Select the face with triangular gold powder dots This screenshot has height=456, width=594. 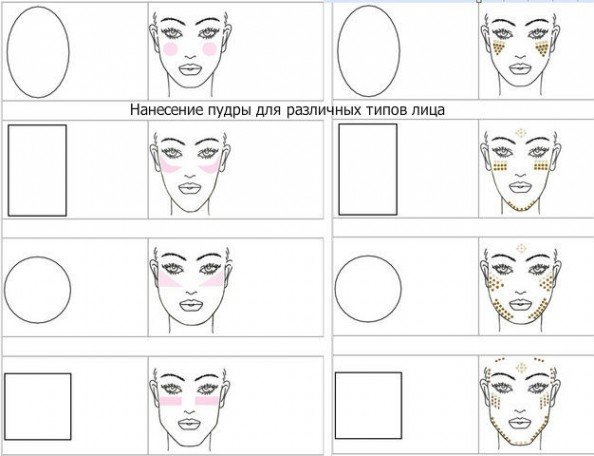point(521,51)
